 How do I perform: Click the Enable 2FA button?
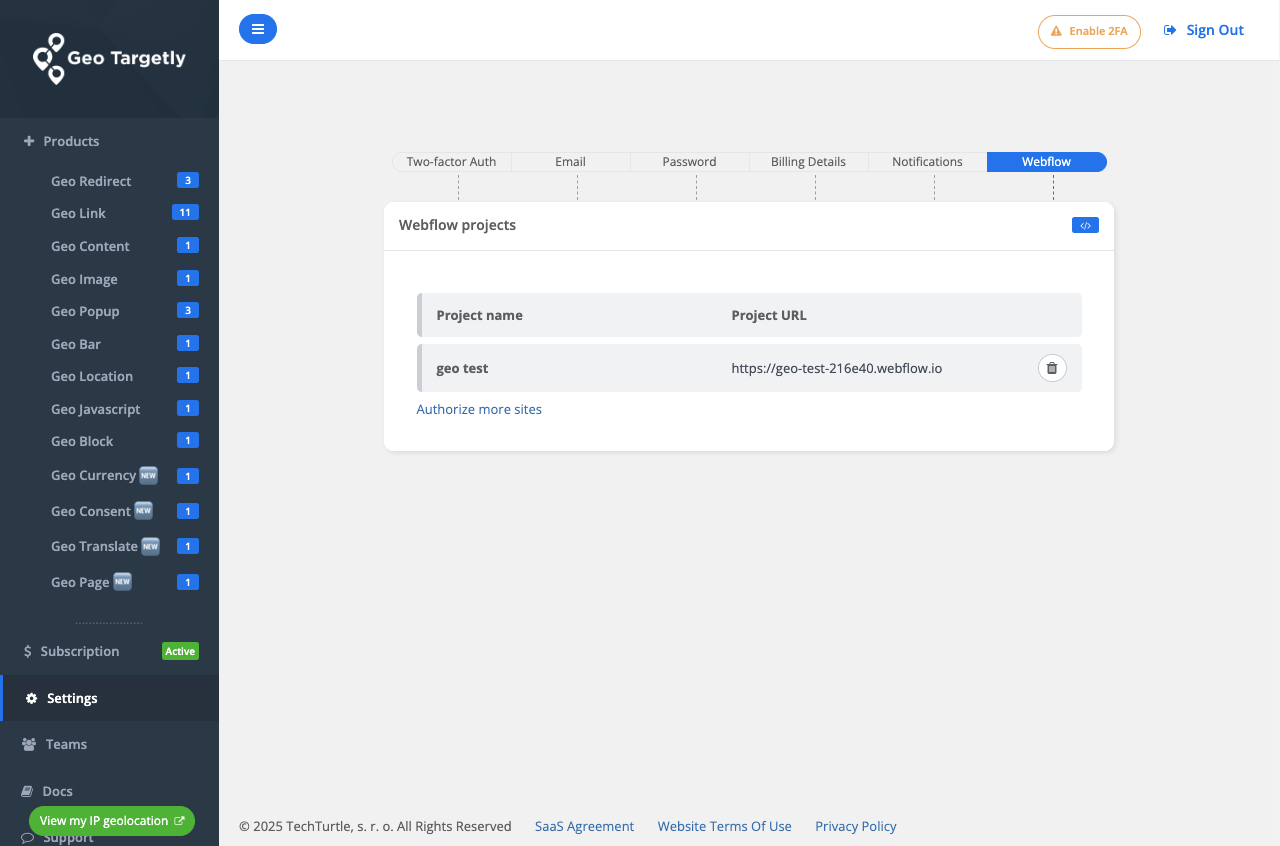[x=1089, y=31]
